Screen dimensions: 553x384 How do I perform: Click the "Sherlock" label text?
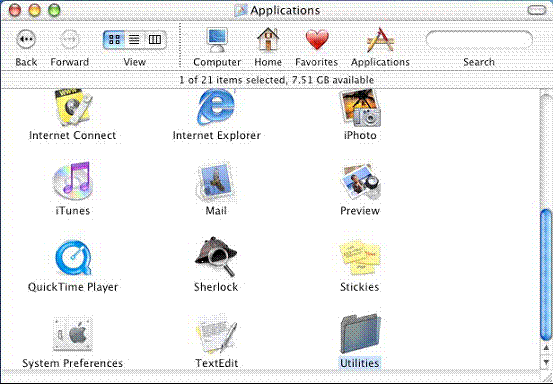pos(216,287)
